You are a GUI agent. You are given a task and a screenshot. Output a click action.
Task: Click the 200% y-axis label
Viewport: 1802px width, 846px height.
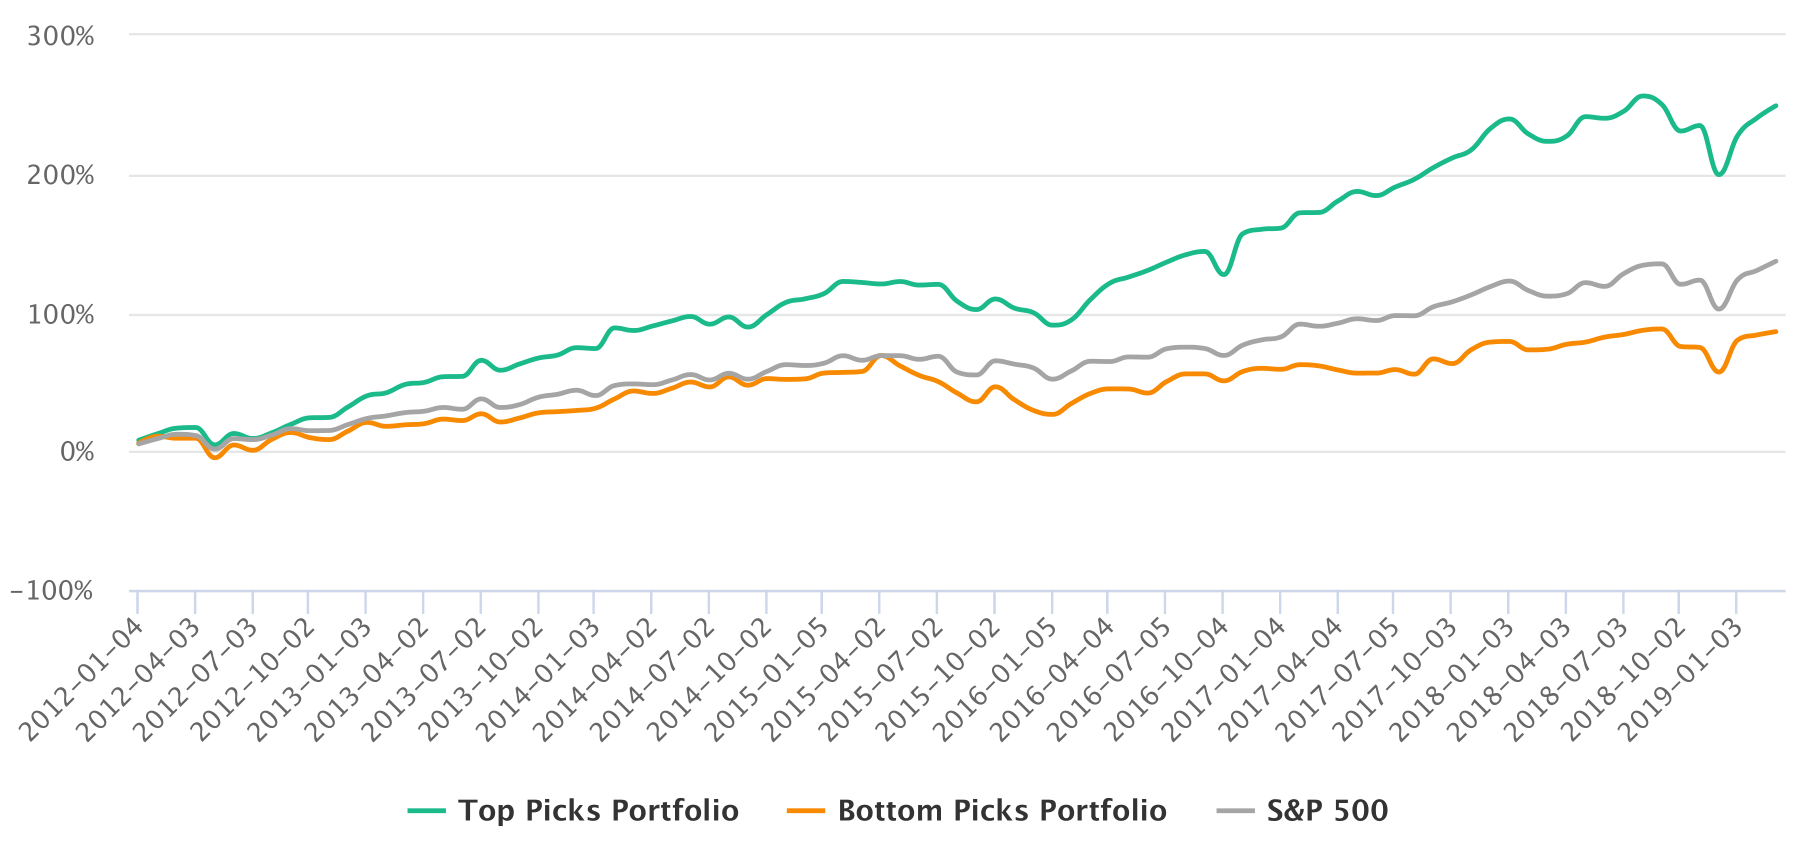tap(61, 176)
